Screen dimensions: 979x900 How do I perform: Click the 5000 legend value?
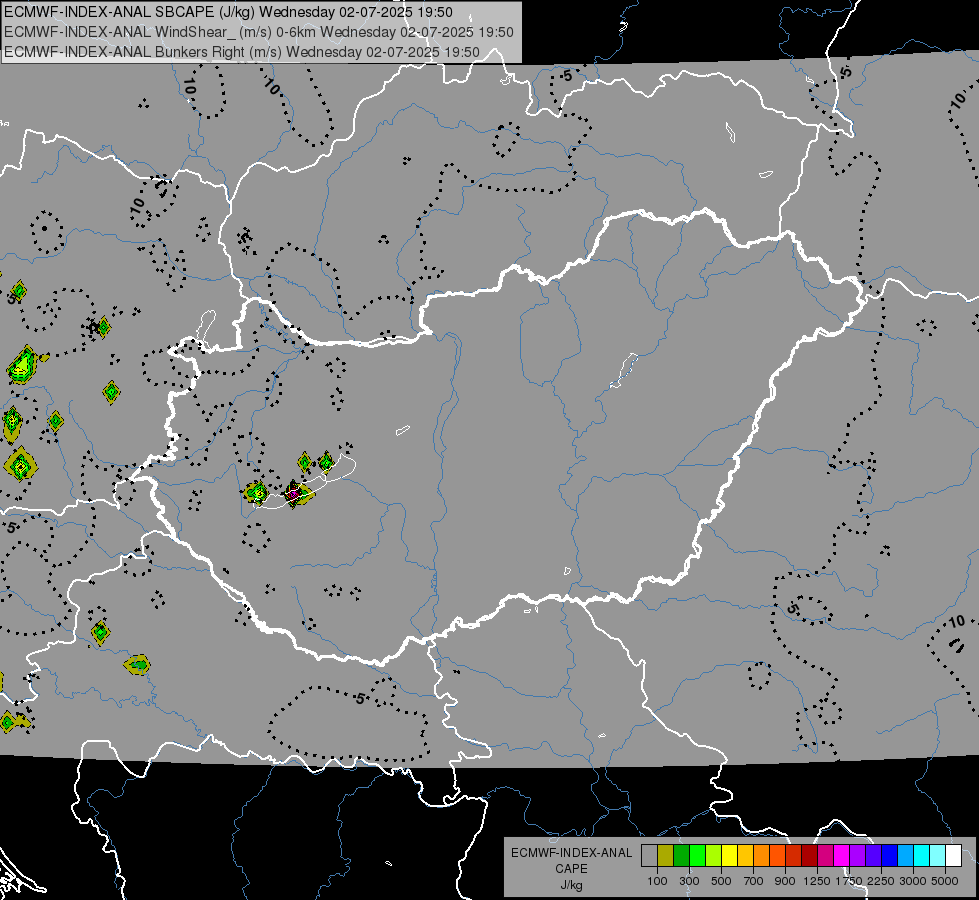pos(945,881)
